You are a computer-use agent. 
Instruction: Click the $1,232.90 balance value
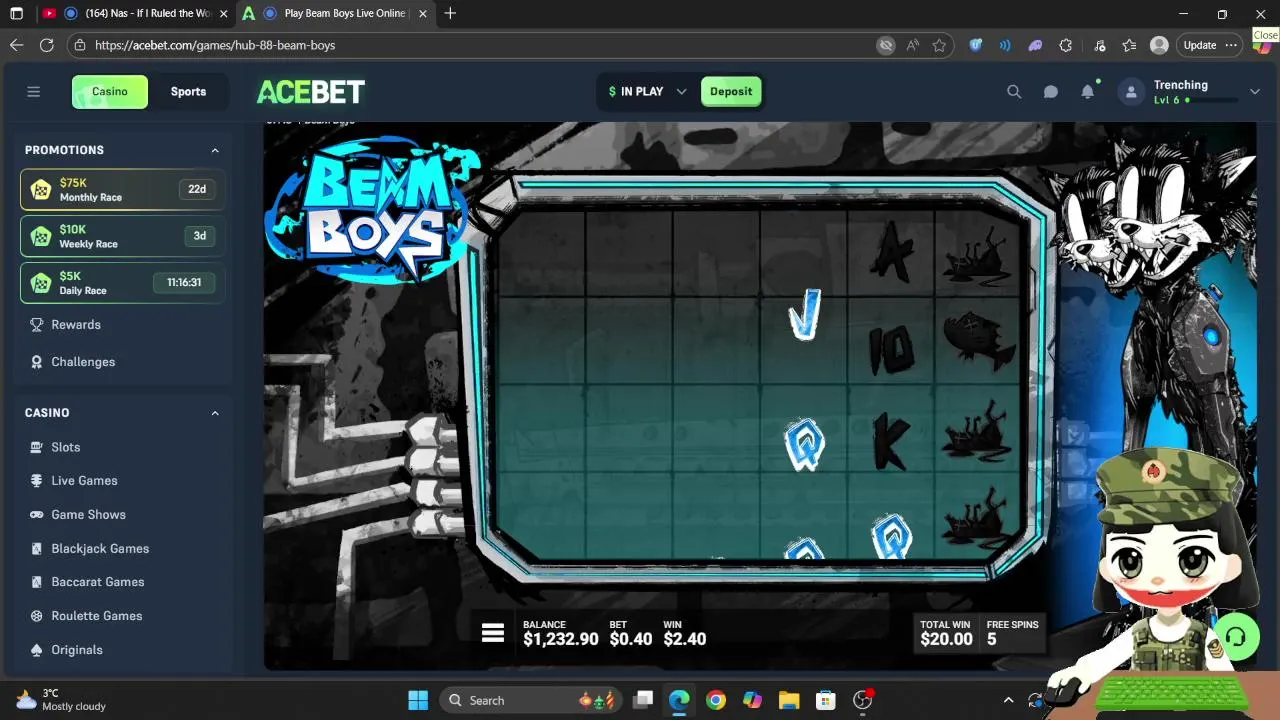tap(561, 639)
